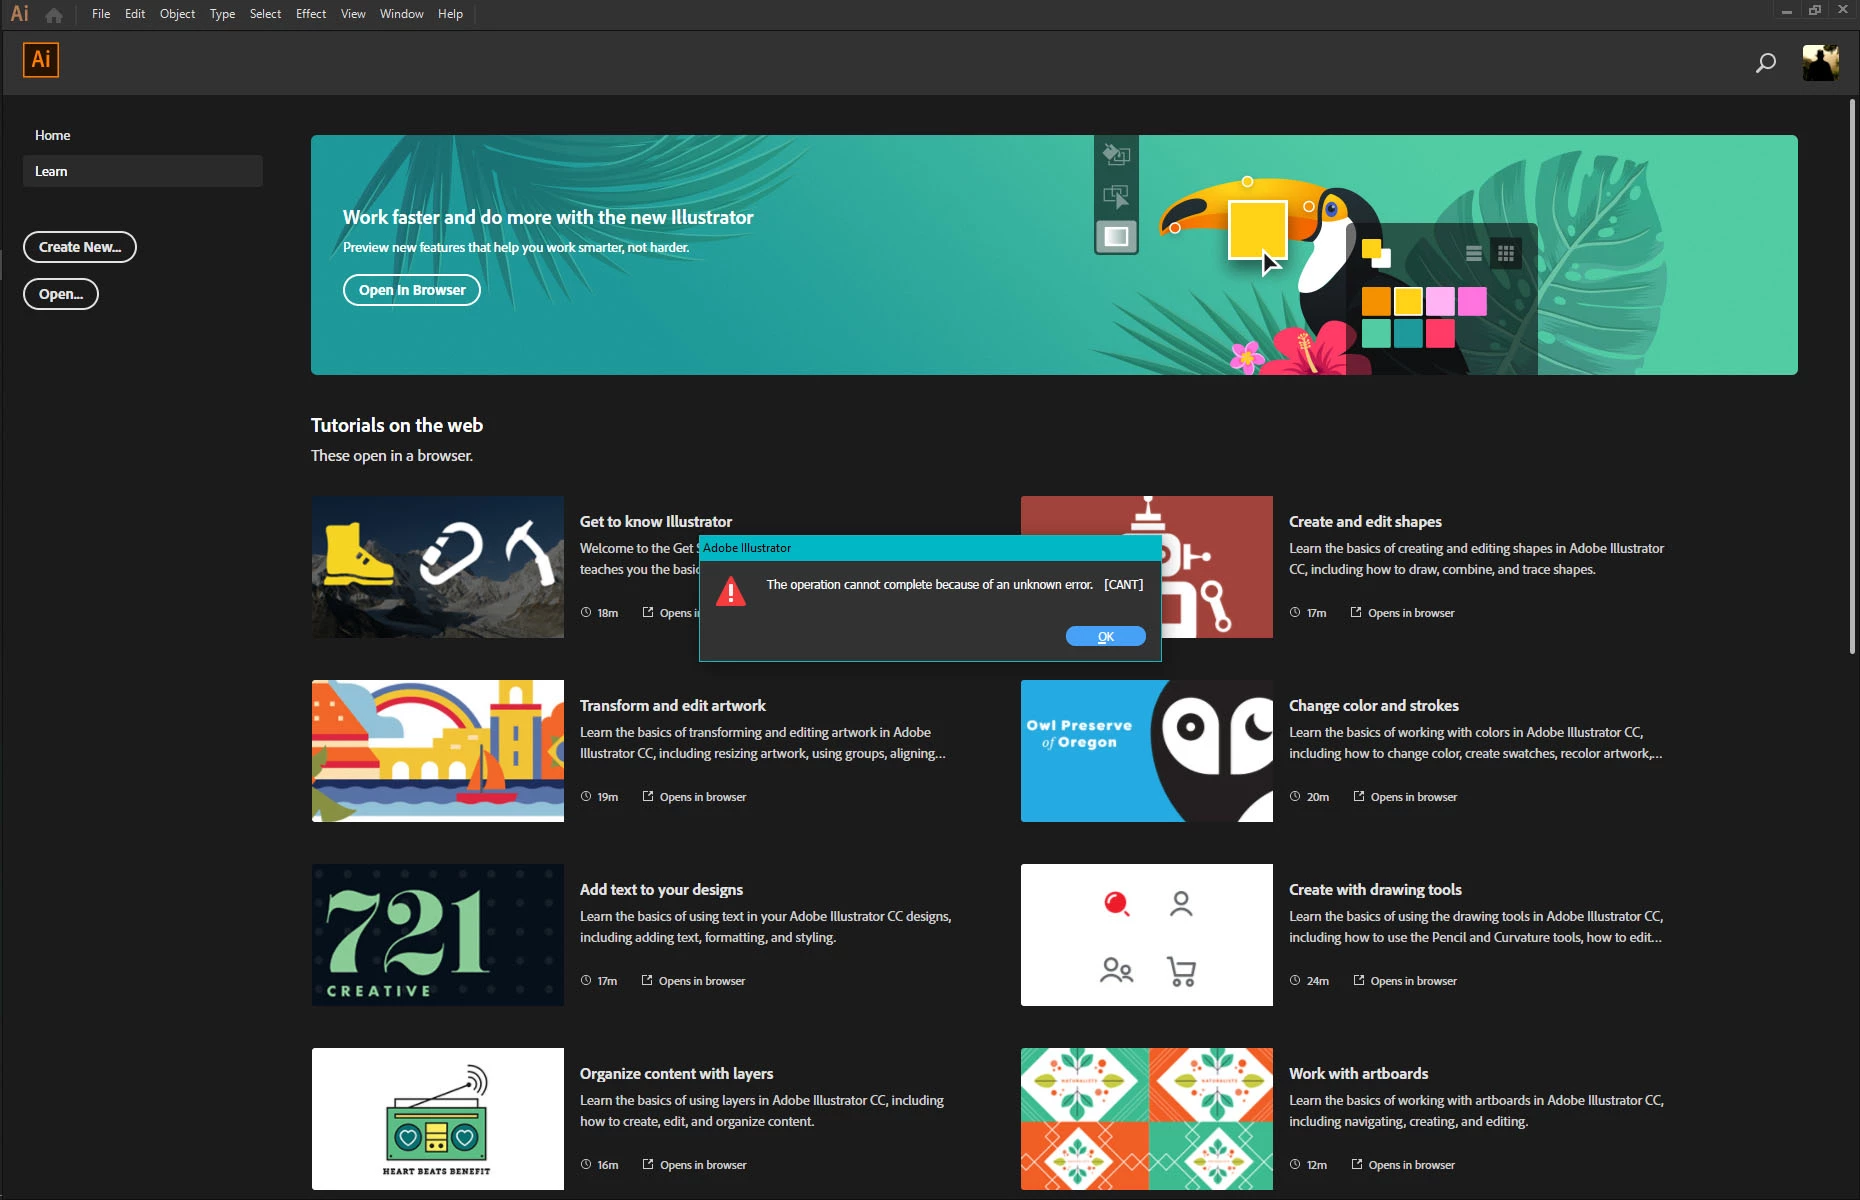Open the Create and edit shapes title
This screenshot has height=1200, width=1860.
point(1365,522)
